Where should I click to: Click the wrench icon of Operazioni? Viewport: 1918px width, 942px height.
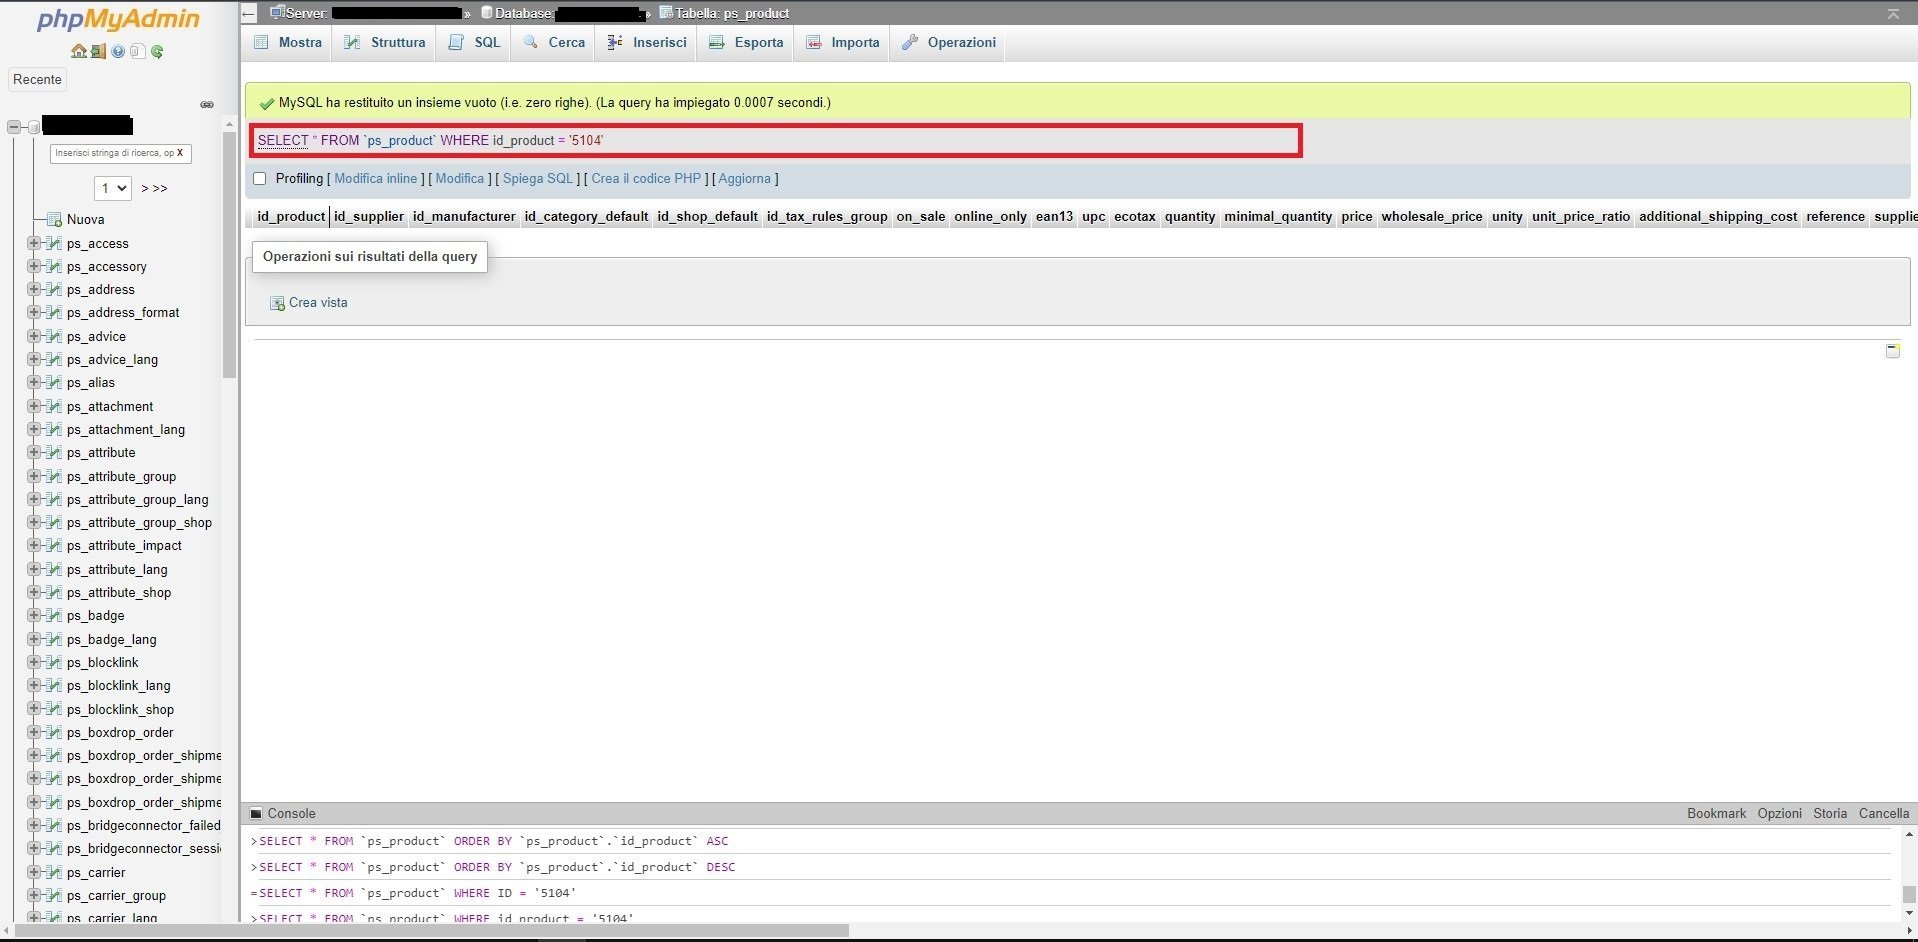(x=909, y=42)
